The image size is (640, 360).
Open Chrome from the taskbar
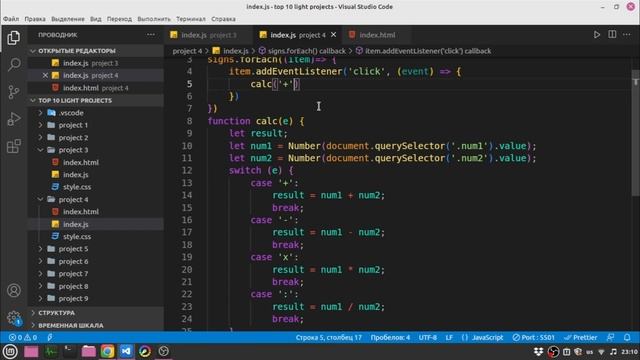(x=107, y=351)
